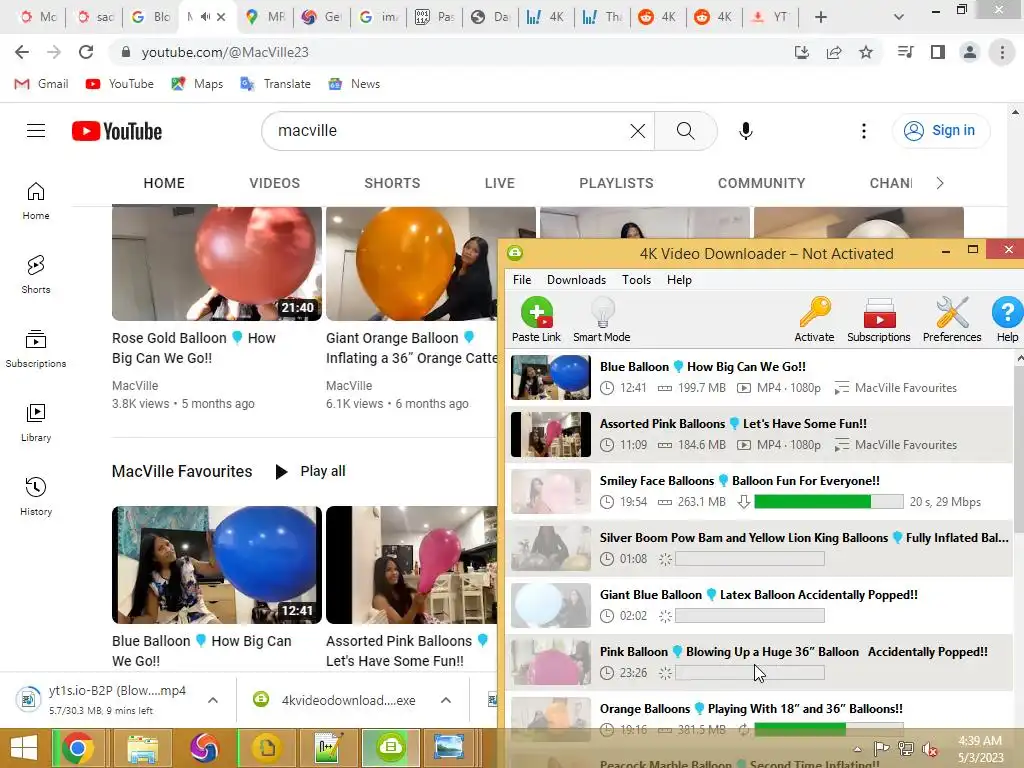This screenshot has width=1024, height=768.
Task: Expand yt1s.io download item options
Action: (x=213, y=700)
